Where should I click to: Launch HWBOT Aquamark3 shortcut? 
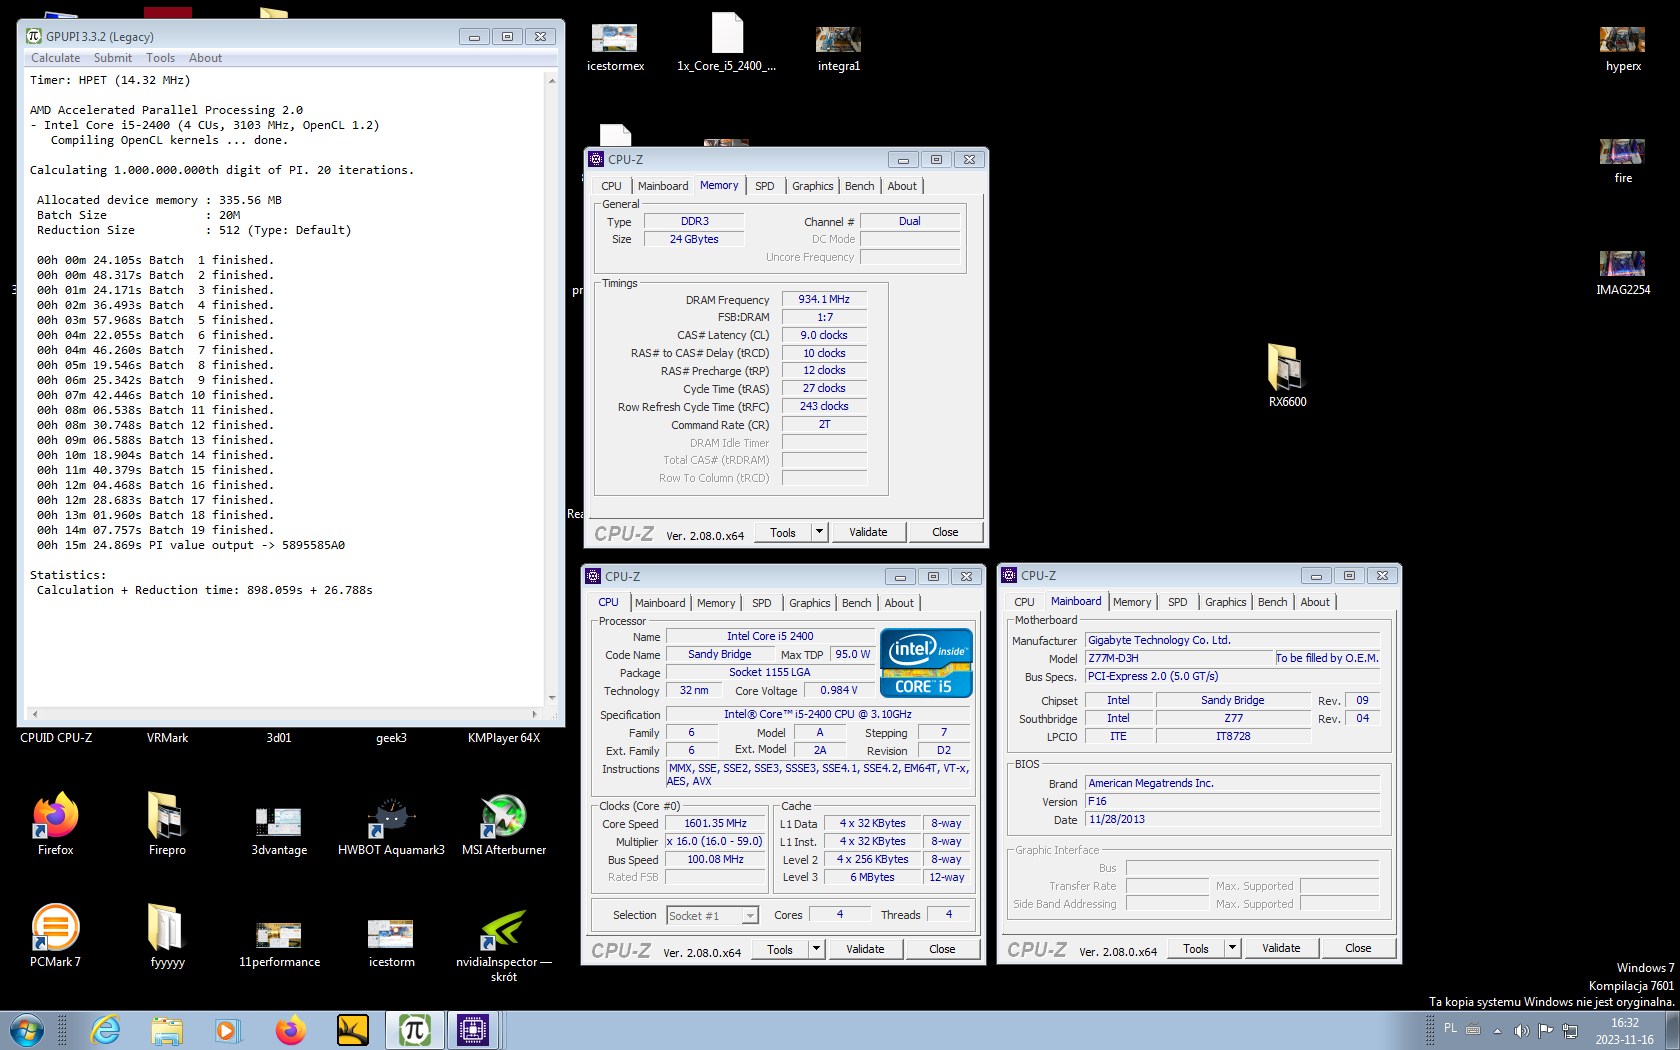[391, 822]
